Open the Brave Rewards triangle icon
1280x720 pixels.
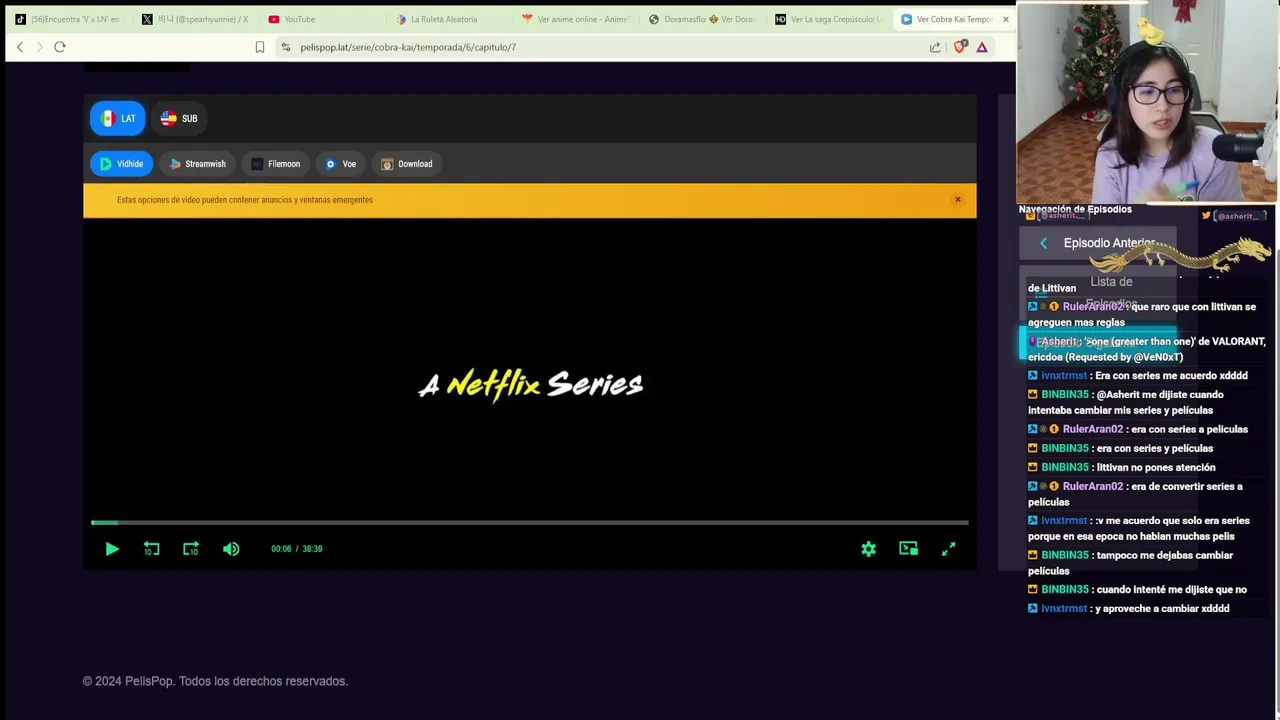pyautogui.click(x=982, y=47)
